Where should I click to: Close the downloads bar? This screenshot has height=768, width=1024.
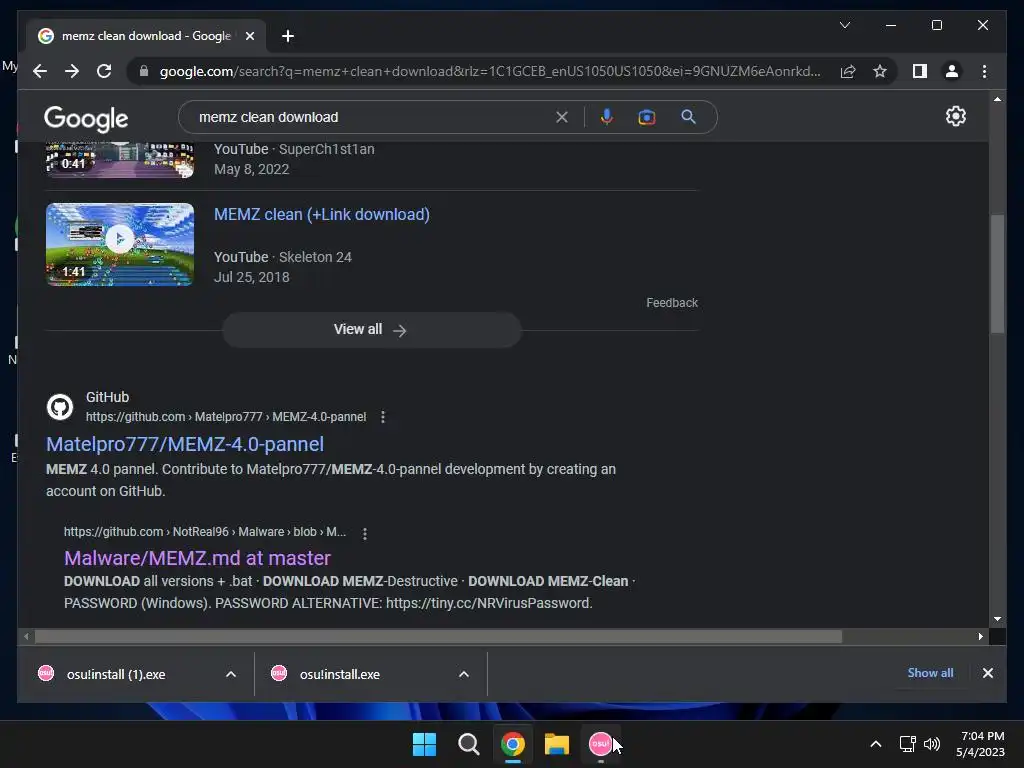987,673
